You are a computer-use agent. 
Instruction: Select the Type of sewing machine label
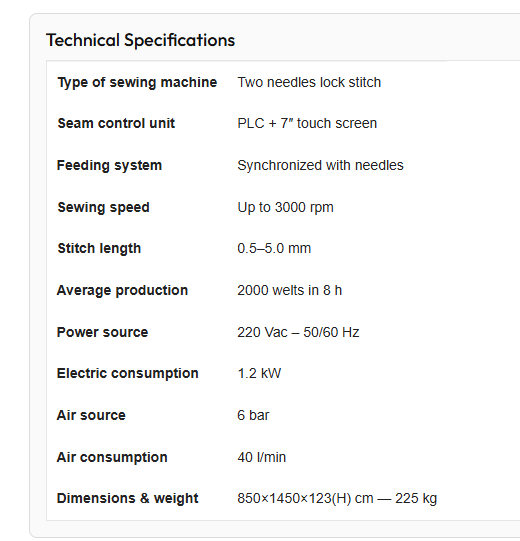pos(137,82)
